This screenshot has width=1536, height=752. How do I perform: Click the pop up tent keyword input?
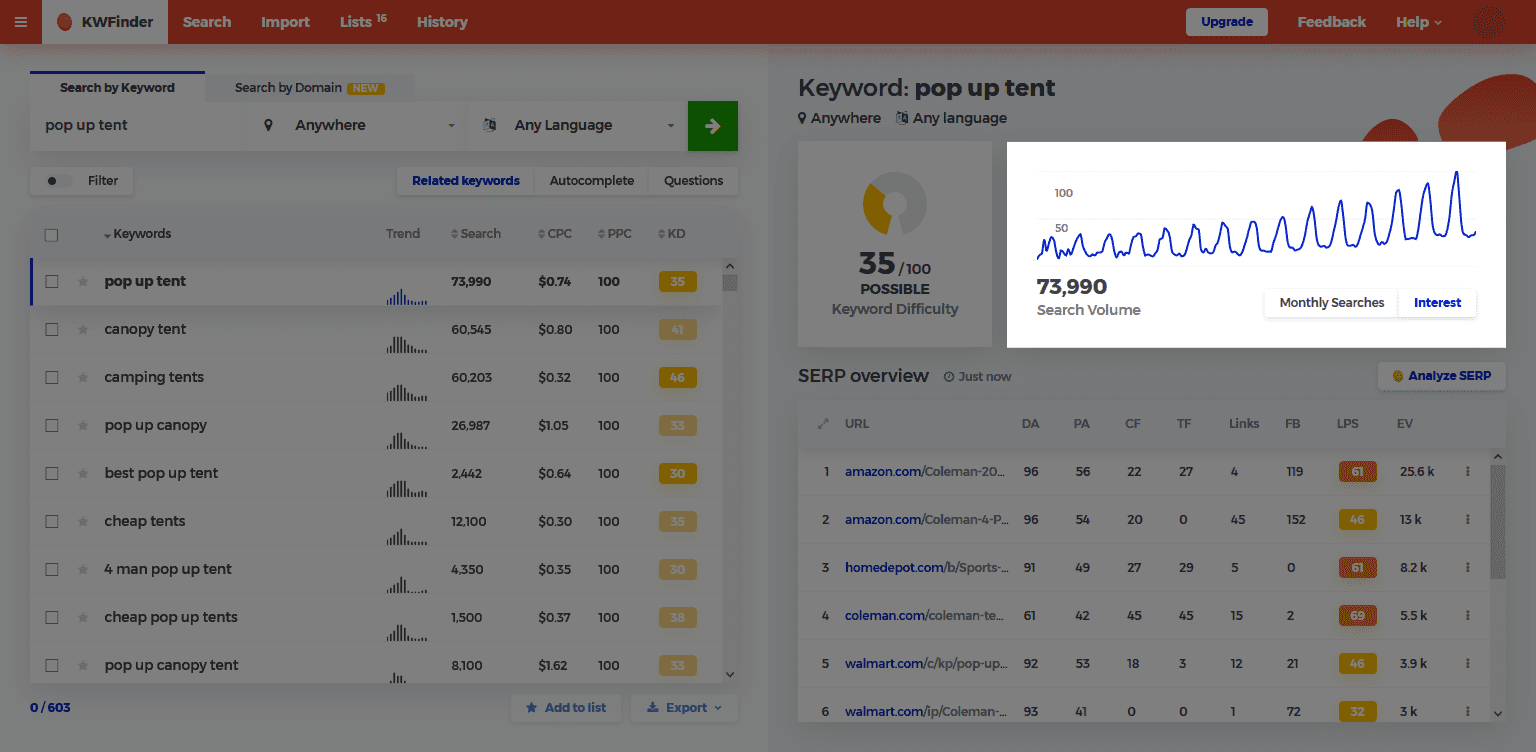pyautogui.click(x=140, y=126)
